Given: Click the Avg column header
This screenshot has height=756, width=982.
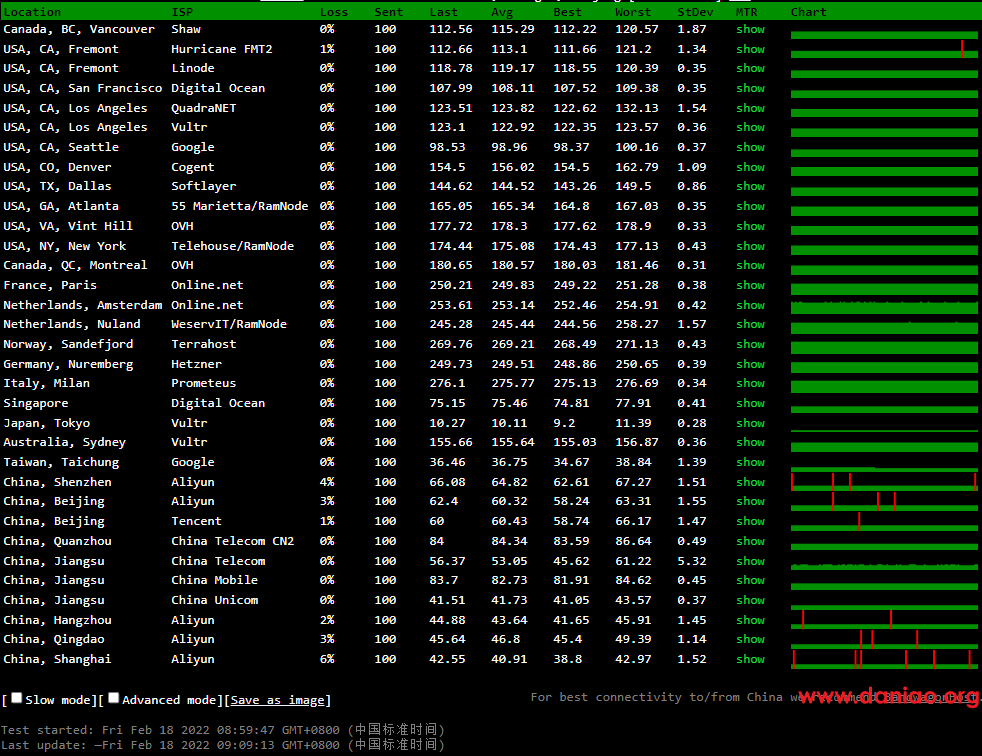Looking at the screenshot, I should tap(502, 12).
